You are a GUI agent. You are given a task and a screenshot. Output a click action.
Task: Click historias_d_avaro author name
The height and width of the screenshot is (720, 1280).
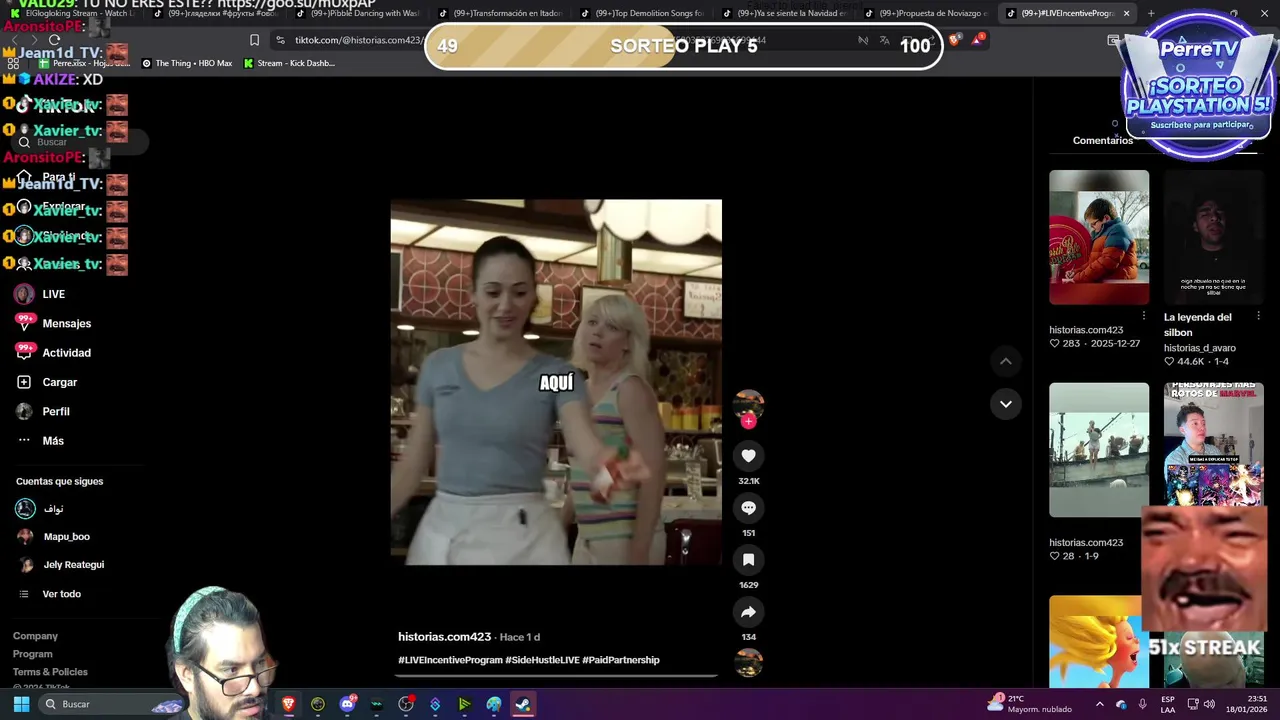1199,348
